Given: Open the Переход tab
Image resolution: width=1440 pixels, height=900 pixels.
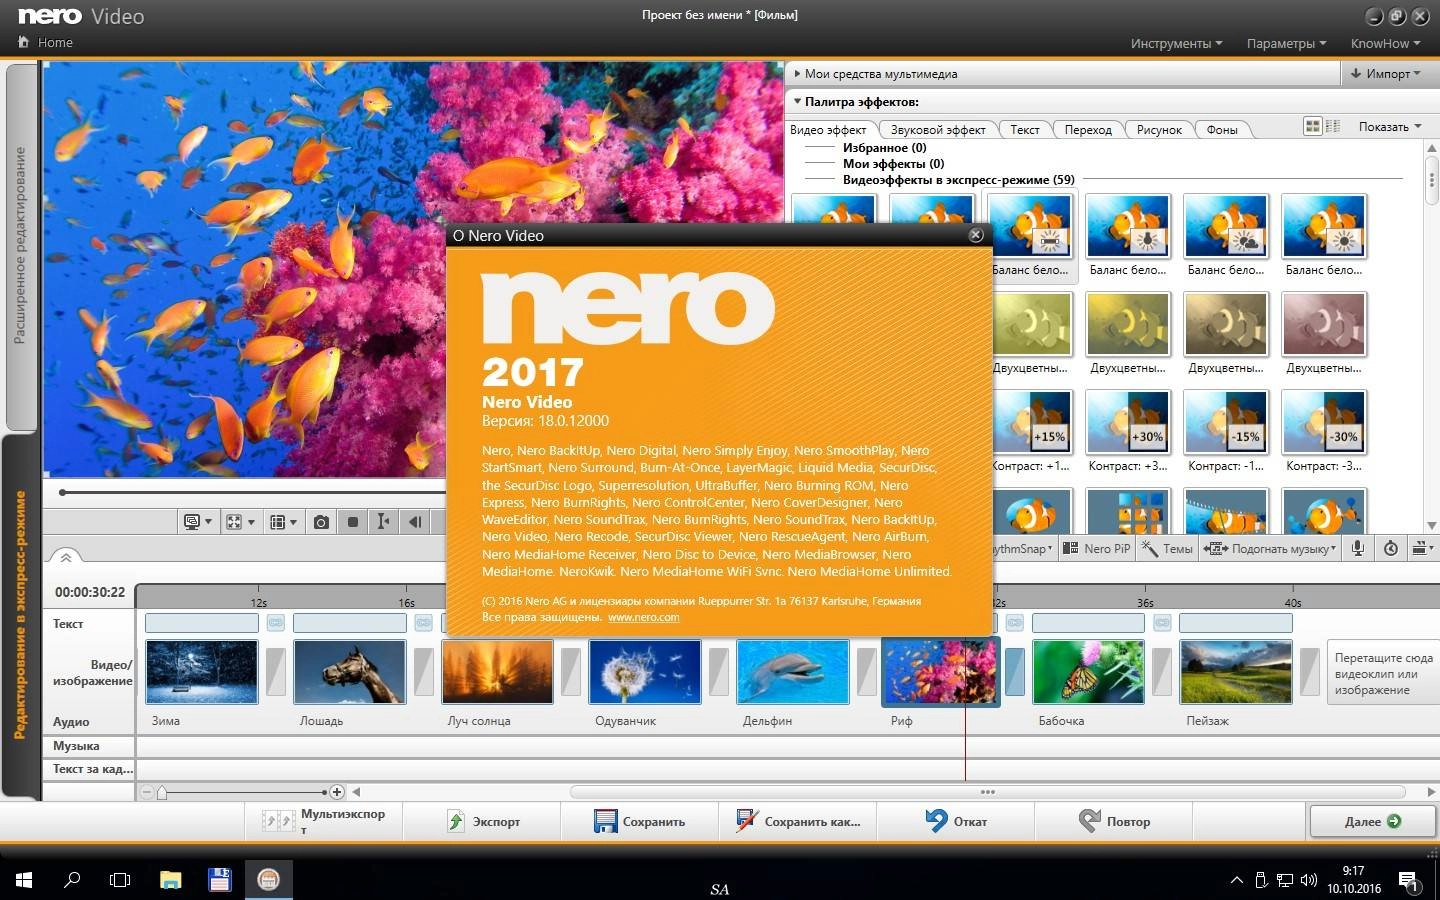Looking at the screenshot, I should tap(1088, 129).
